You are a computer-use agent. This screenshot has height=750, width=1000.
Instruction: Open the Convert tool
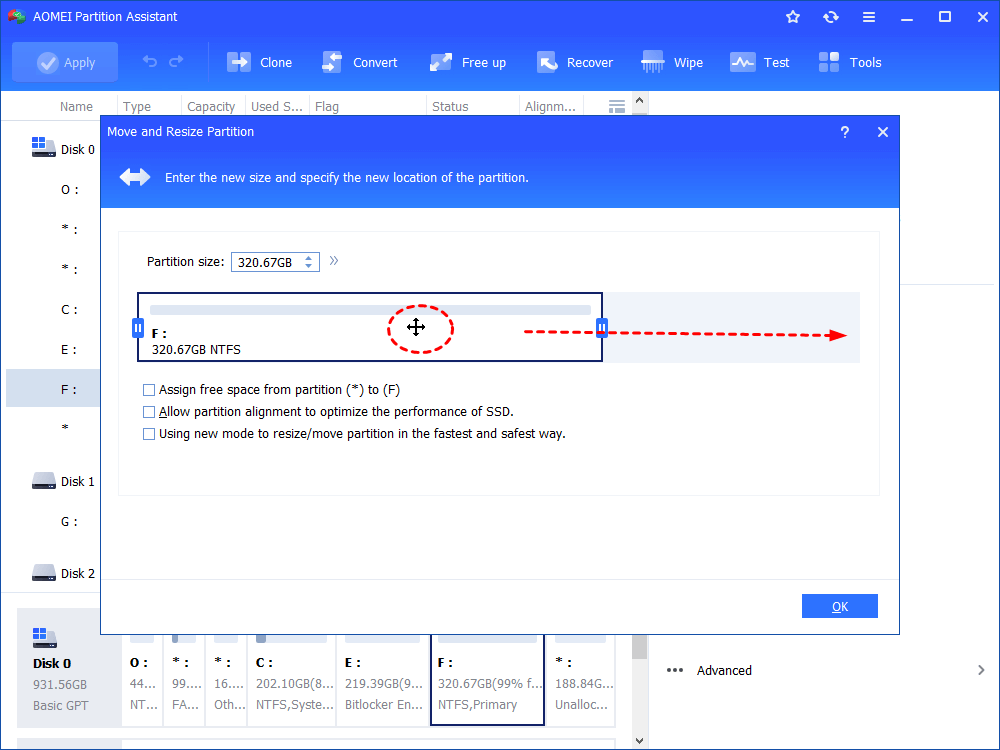pyautogui.click(x=332, y=62)
